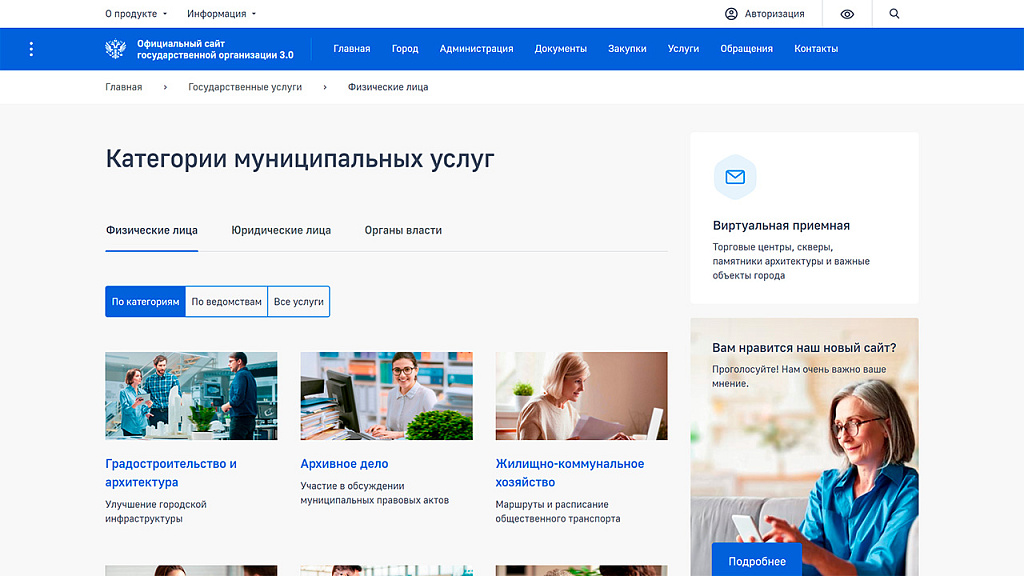1024x576 pixels.
Task: Click the state emblem logo icon
Action: coord(115,49)
